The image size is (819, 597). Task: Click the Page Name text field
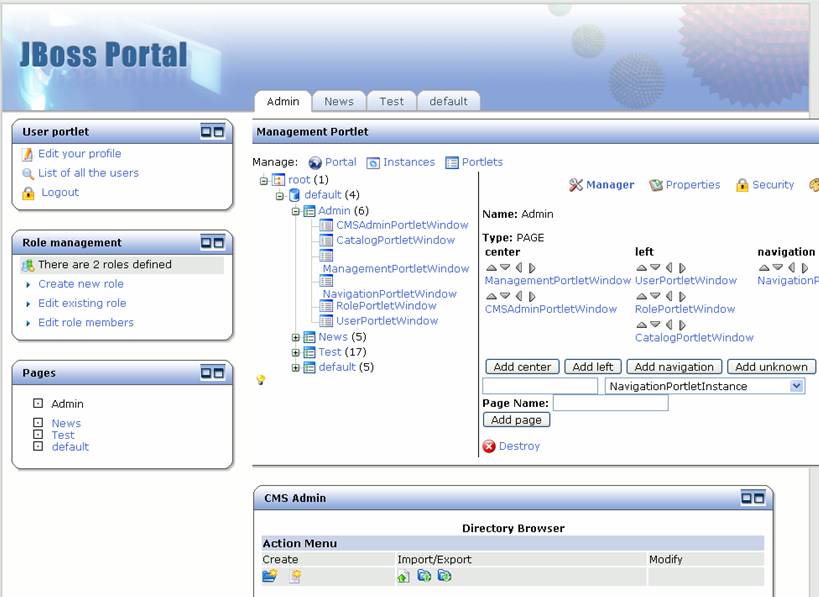click(x=611, y=403)
